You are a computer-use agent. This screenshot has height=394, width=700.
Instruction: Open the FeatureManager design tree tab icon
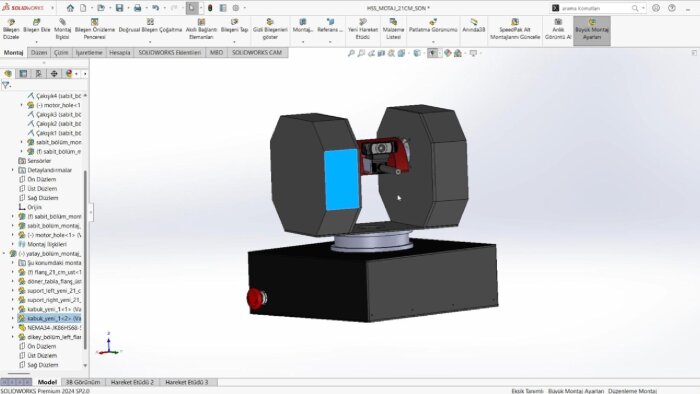(x=8, y=74)
